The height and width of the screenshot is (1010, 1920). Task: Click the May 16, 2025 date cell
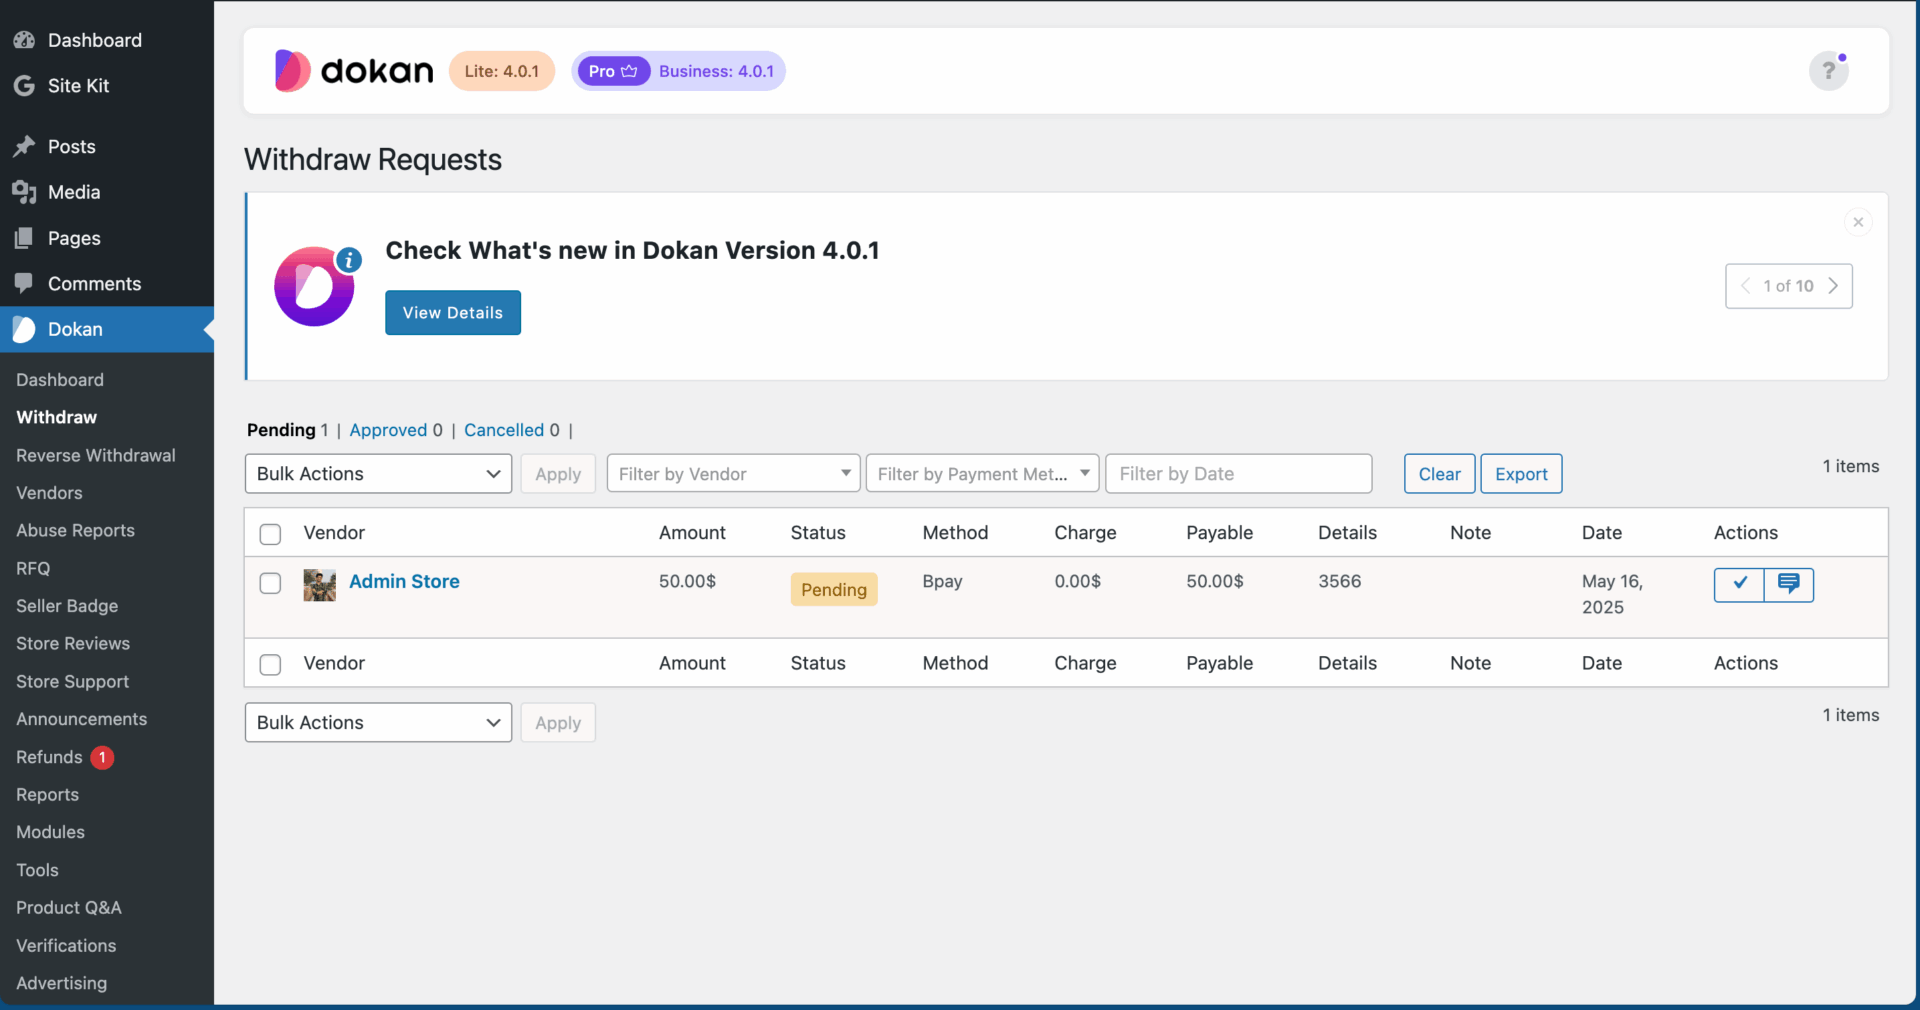click(x=1612, y=595)
